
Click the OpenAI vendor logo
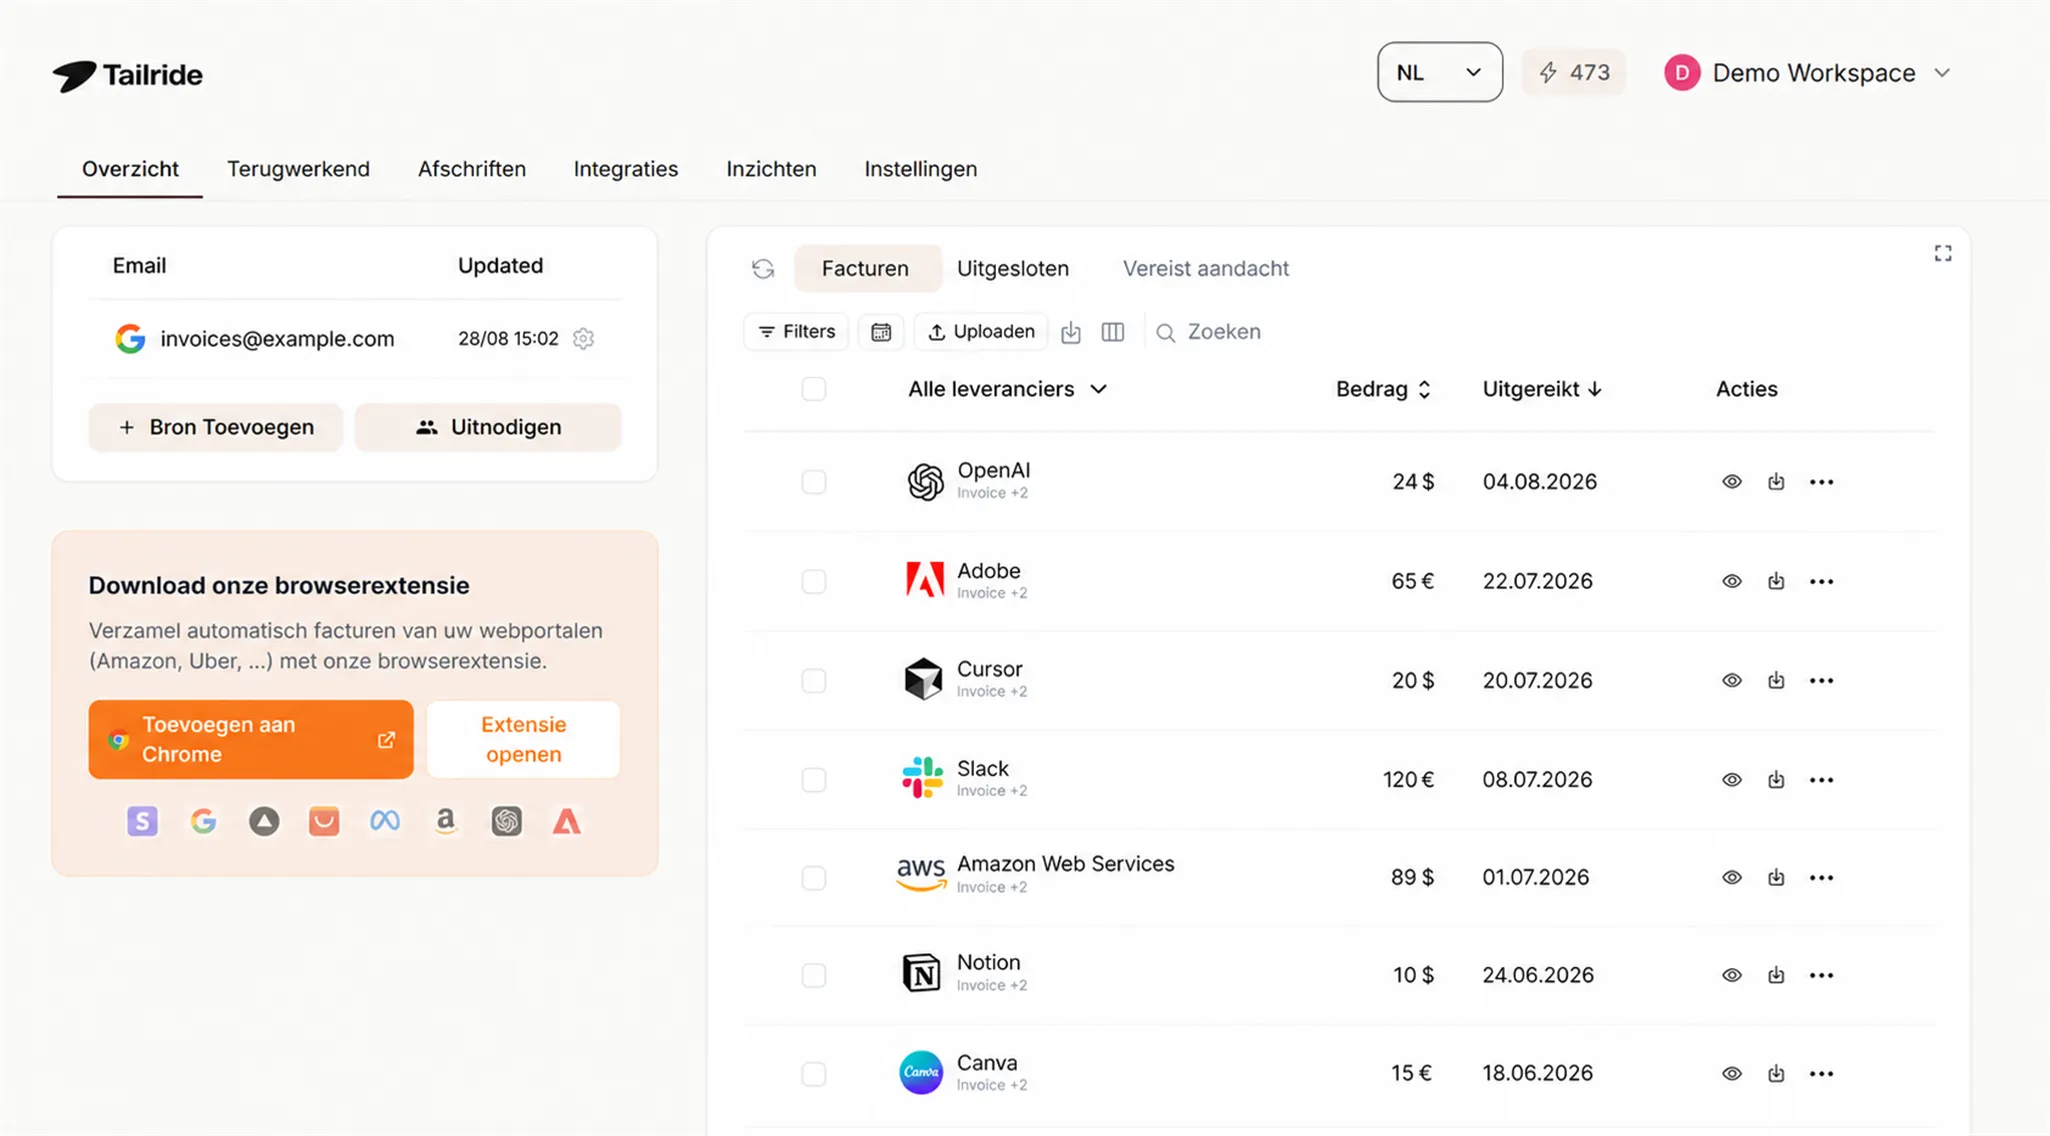925,482
